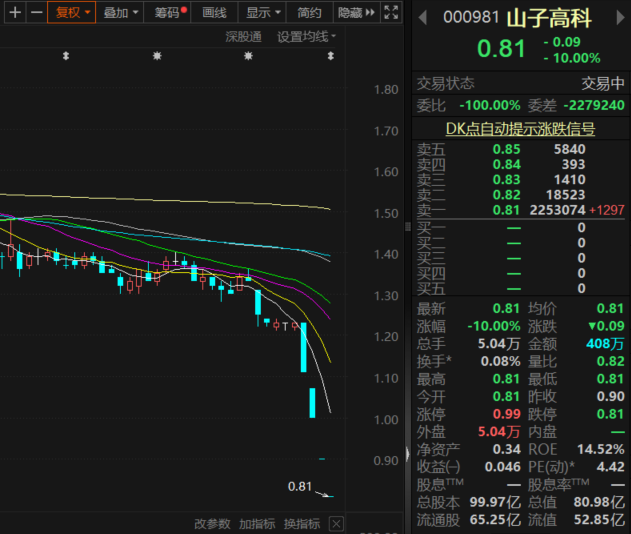Click the 交易状态 交易中 status row

pos(521,84)
